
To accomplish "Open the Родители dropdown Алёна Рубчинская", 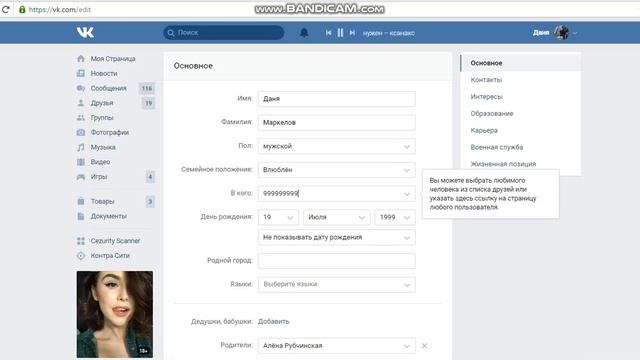I will click(337, 346).
